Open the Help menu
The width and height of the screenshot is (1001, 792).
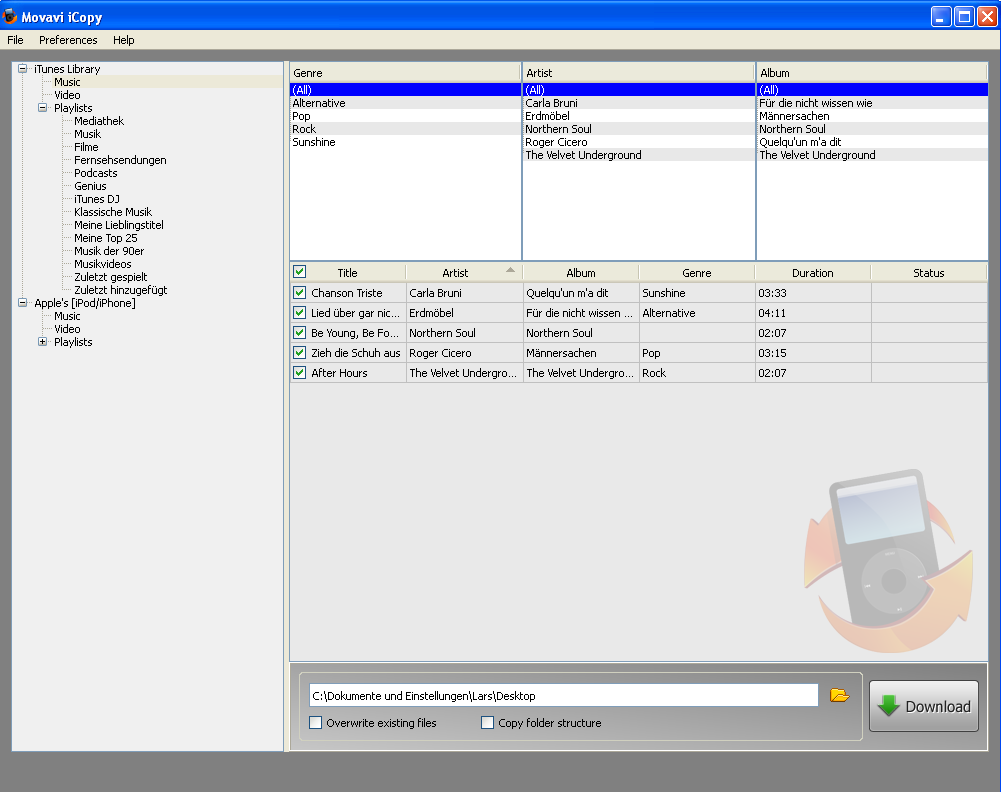pyautogui.click(x=123, y=40)
